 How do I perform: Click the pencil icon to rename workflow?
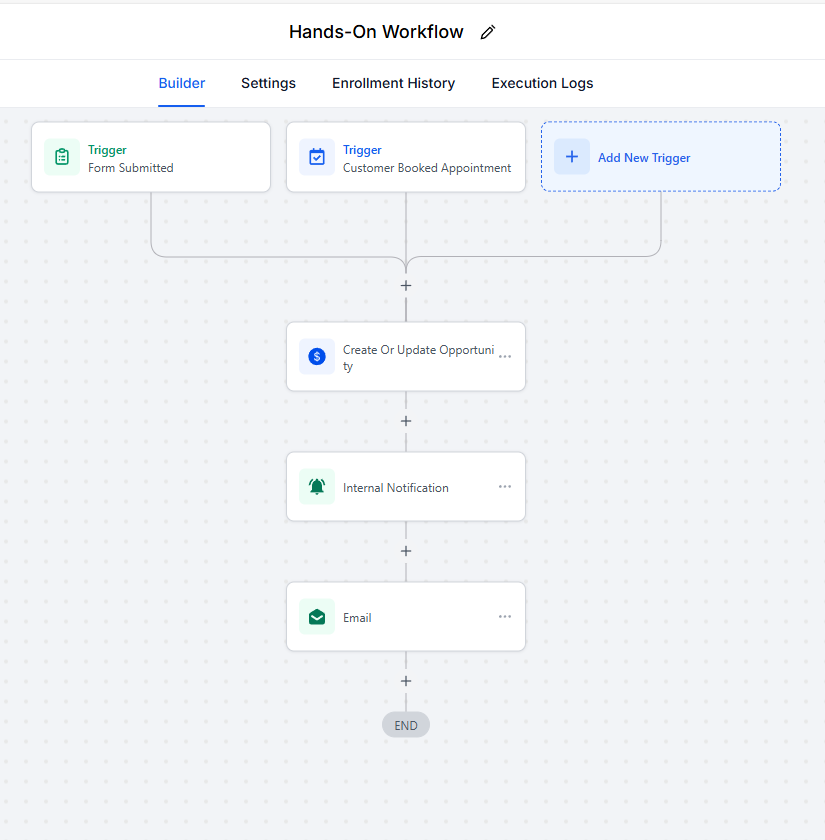tap(488, 32)
